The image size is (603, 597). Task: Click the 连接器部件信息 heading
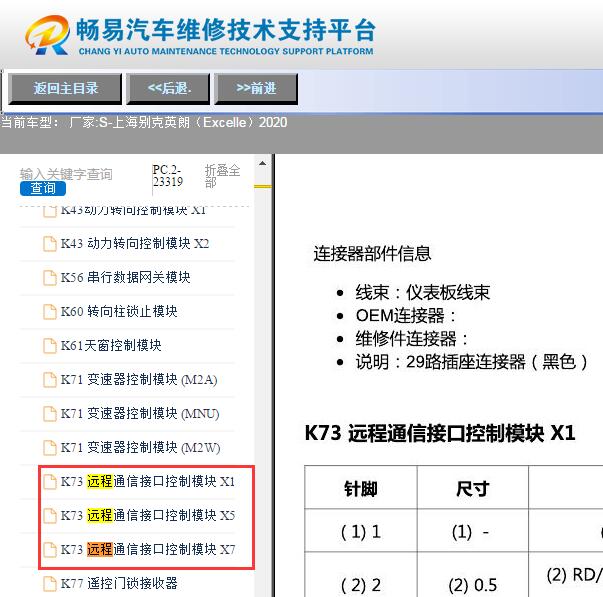372,253
